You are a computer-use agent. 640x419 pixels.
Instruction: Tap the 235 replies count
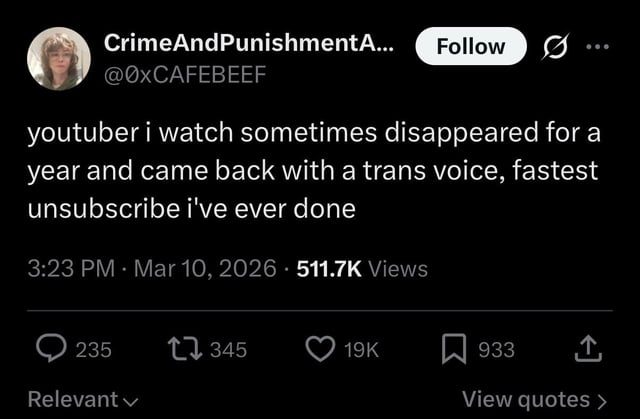(93, 349)
